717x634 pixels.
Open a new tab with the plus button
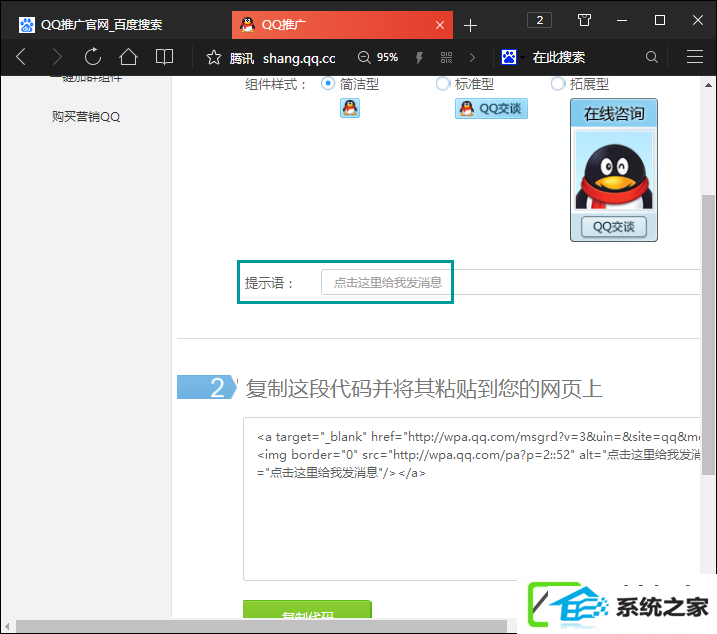click(470, 26)
